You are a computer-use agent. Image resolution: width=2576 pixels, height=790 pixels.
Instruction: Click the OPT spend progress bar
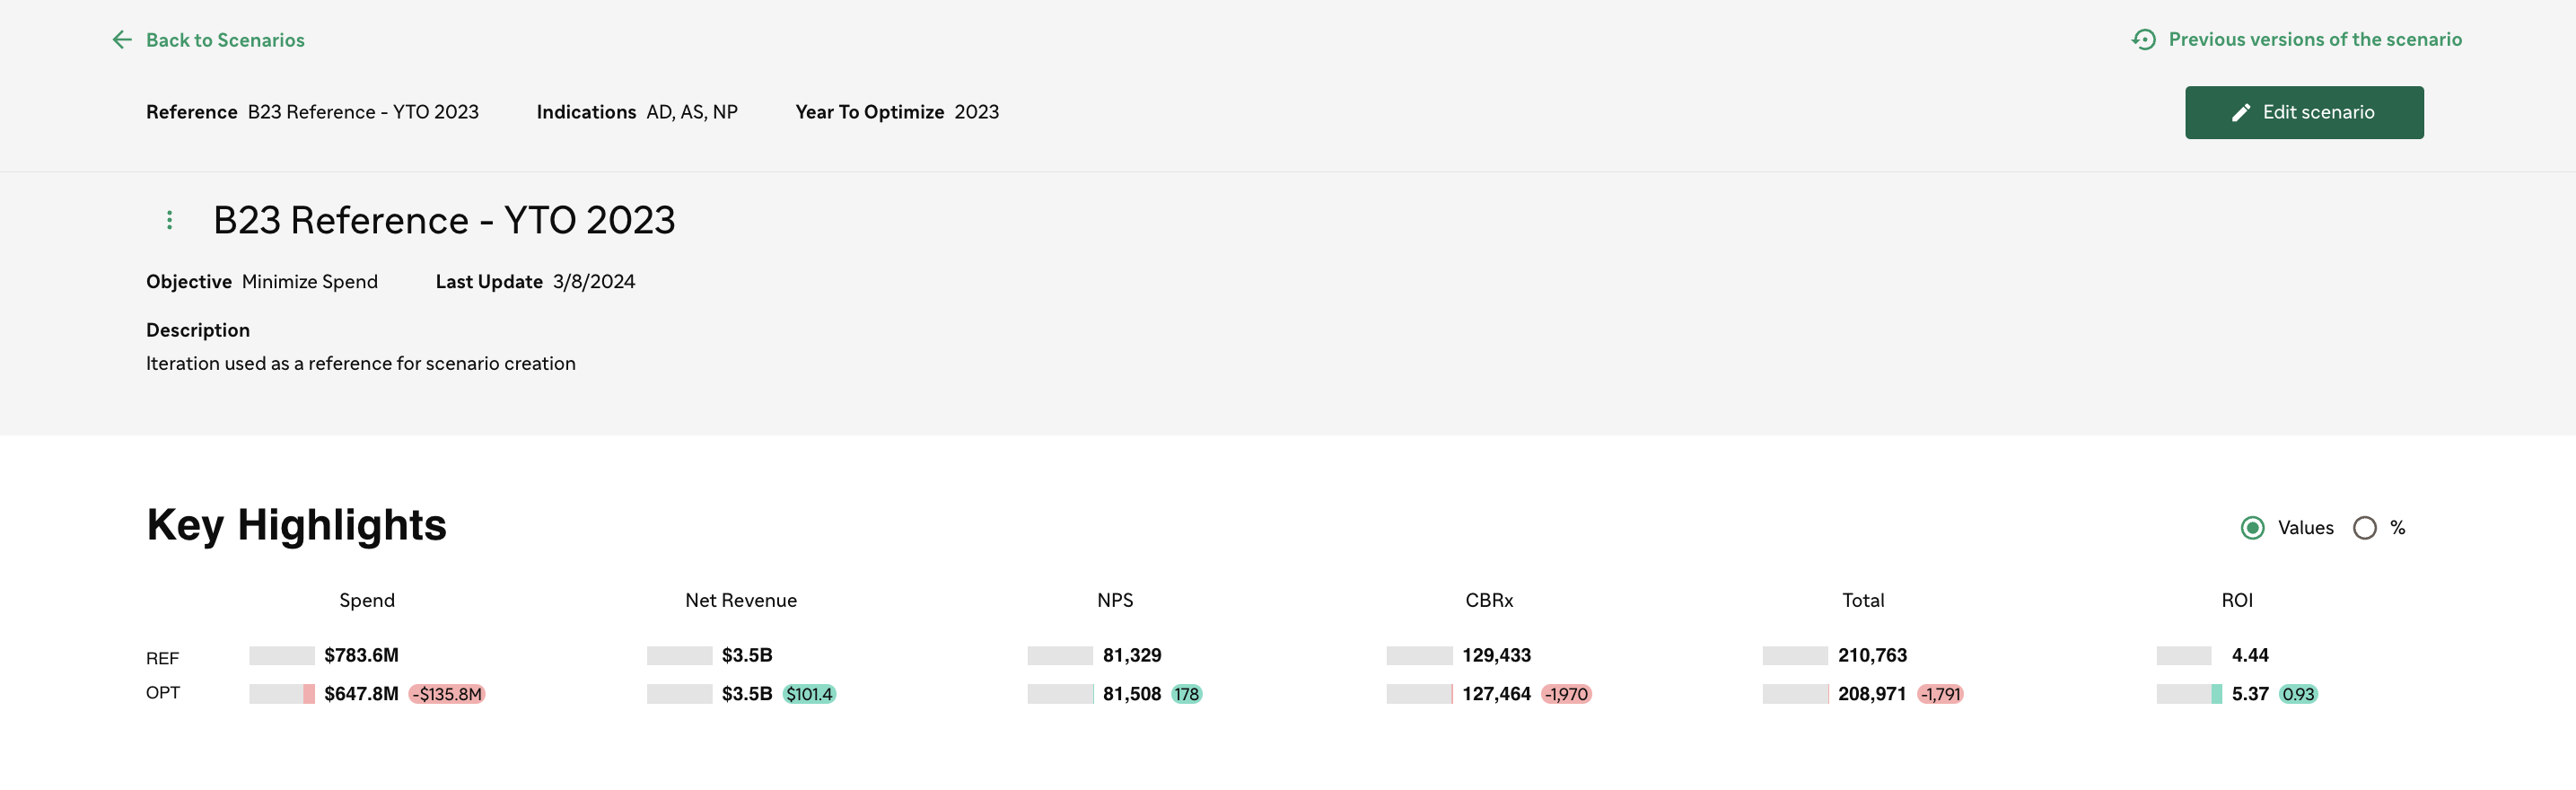pos(282,694)
